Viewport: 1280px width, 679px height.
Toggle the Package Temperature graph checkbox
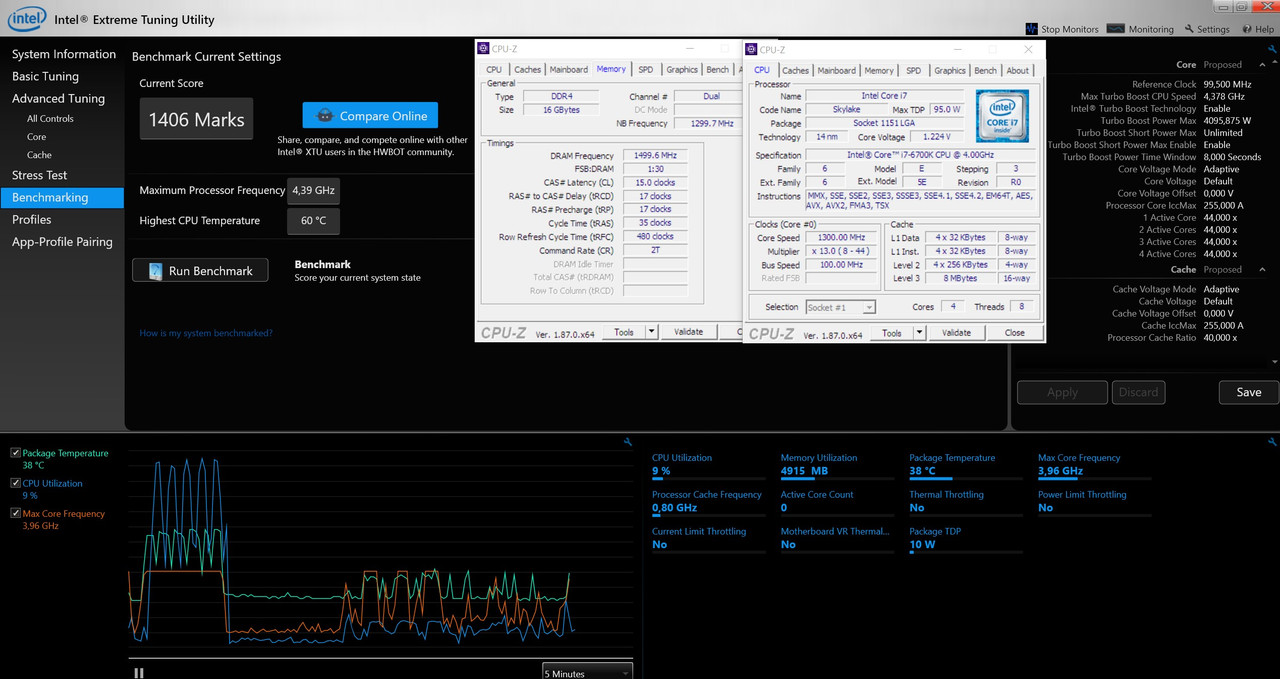pos(16,453)
